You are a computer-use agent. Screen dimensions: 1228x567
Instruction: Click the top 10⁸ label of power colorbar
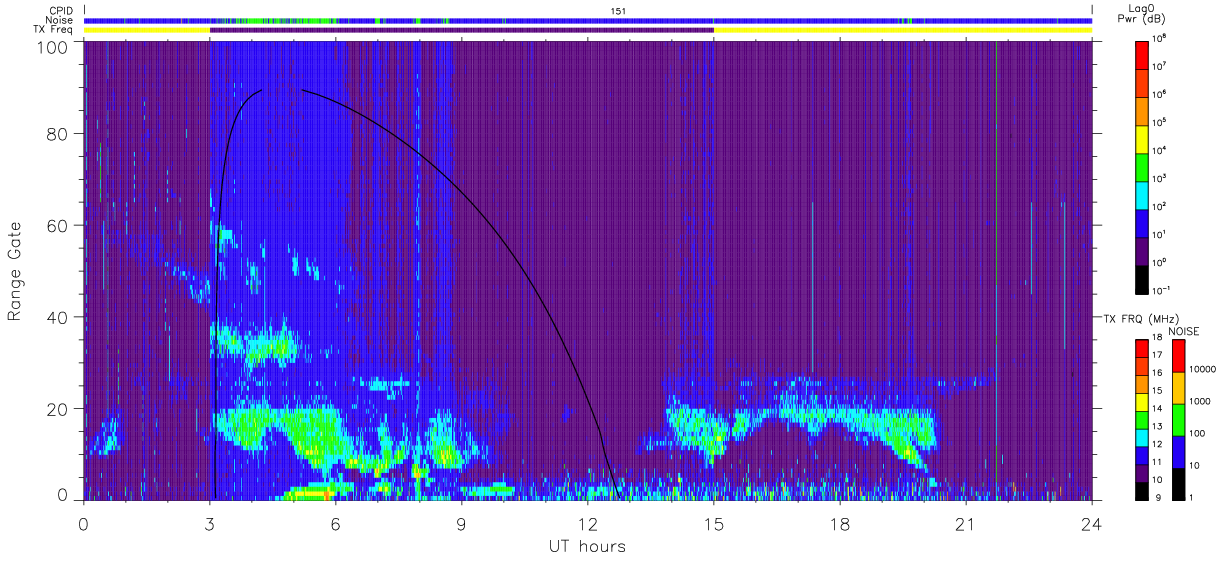coord(1161,38)
